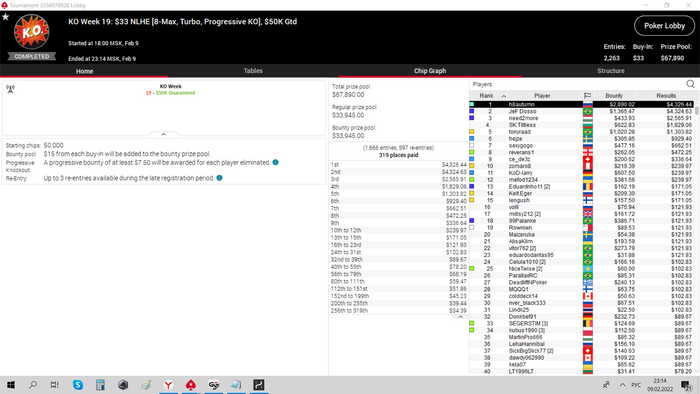Viewport: 700px width, 394px height.
Task: Show Re-Entry info tooltip
Action: pos(219,178)
